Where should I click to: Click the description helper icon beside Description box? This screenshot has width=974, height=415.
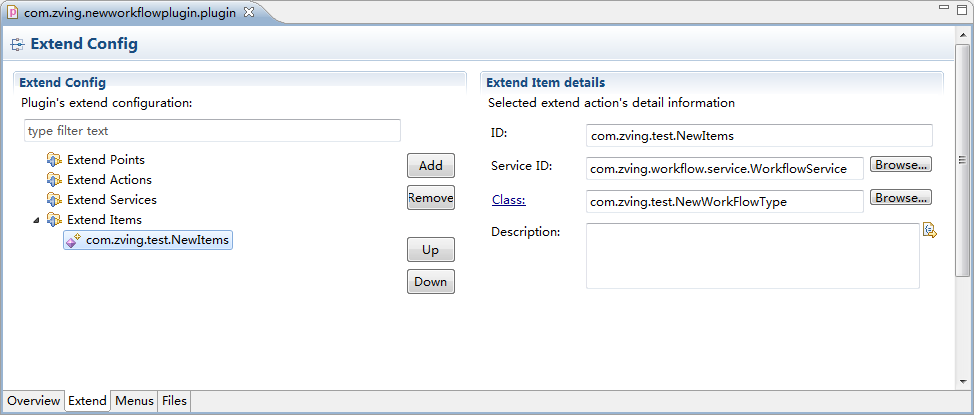929,231
